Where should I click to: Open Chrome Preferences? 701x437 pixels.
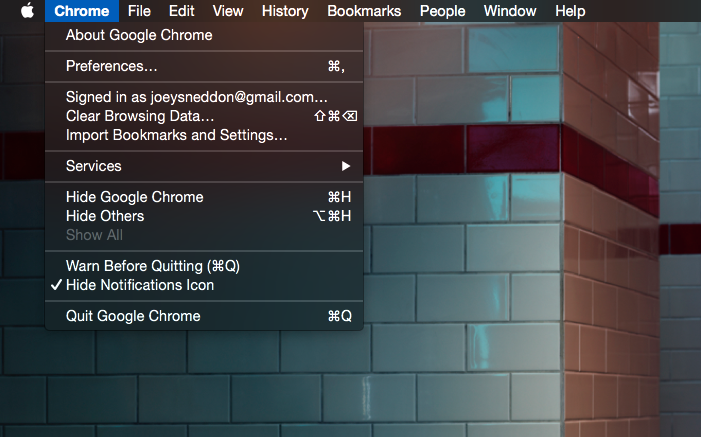tap(111, 66)
